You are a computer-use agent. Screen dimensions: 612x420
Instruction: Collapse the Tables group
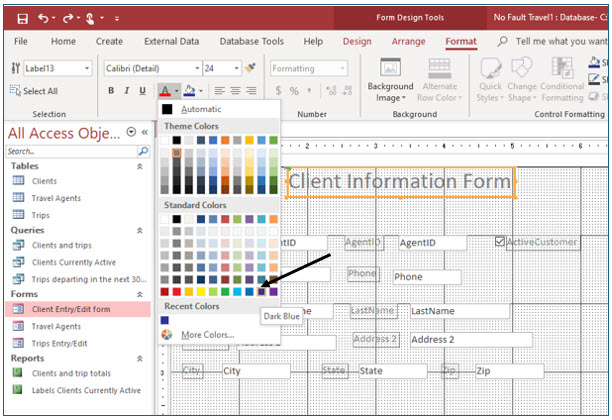[139, 166]
